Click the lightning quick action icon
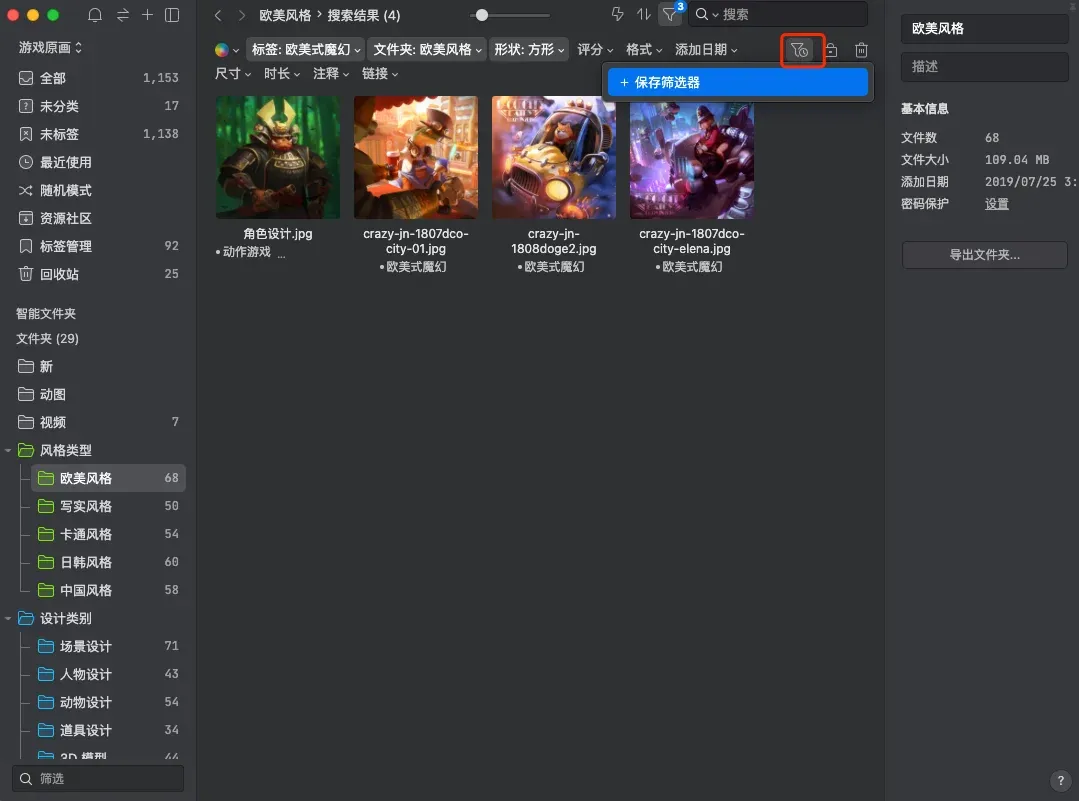This screenshot has width=1079, height=801. [617, 14]
